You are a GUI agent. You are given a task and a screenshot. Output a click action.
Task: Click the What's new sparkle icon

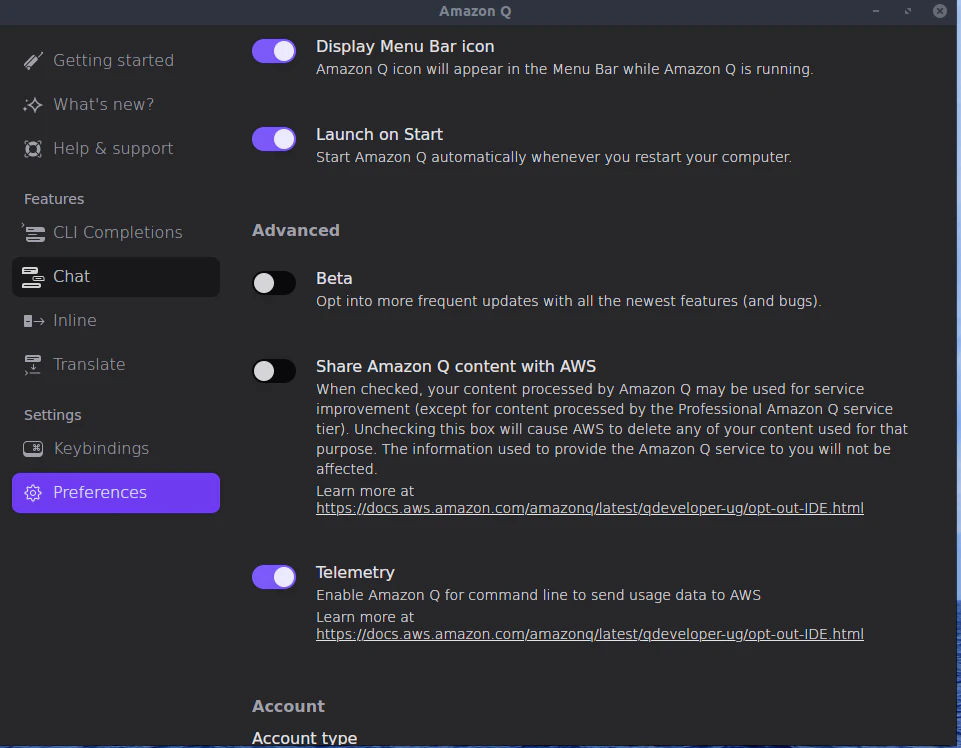33,105
